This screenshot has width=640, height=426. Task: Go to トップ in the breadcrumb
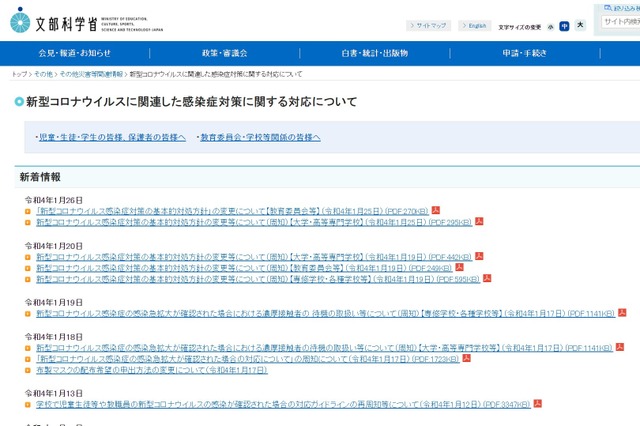pyautogui.click(x=19, y=74)
